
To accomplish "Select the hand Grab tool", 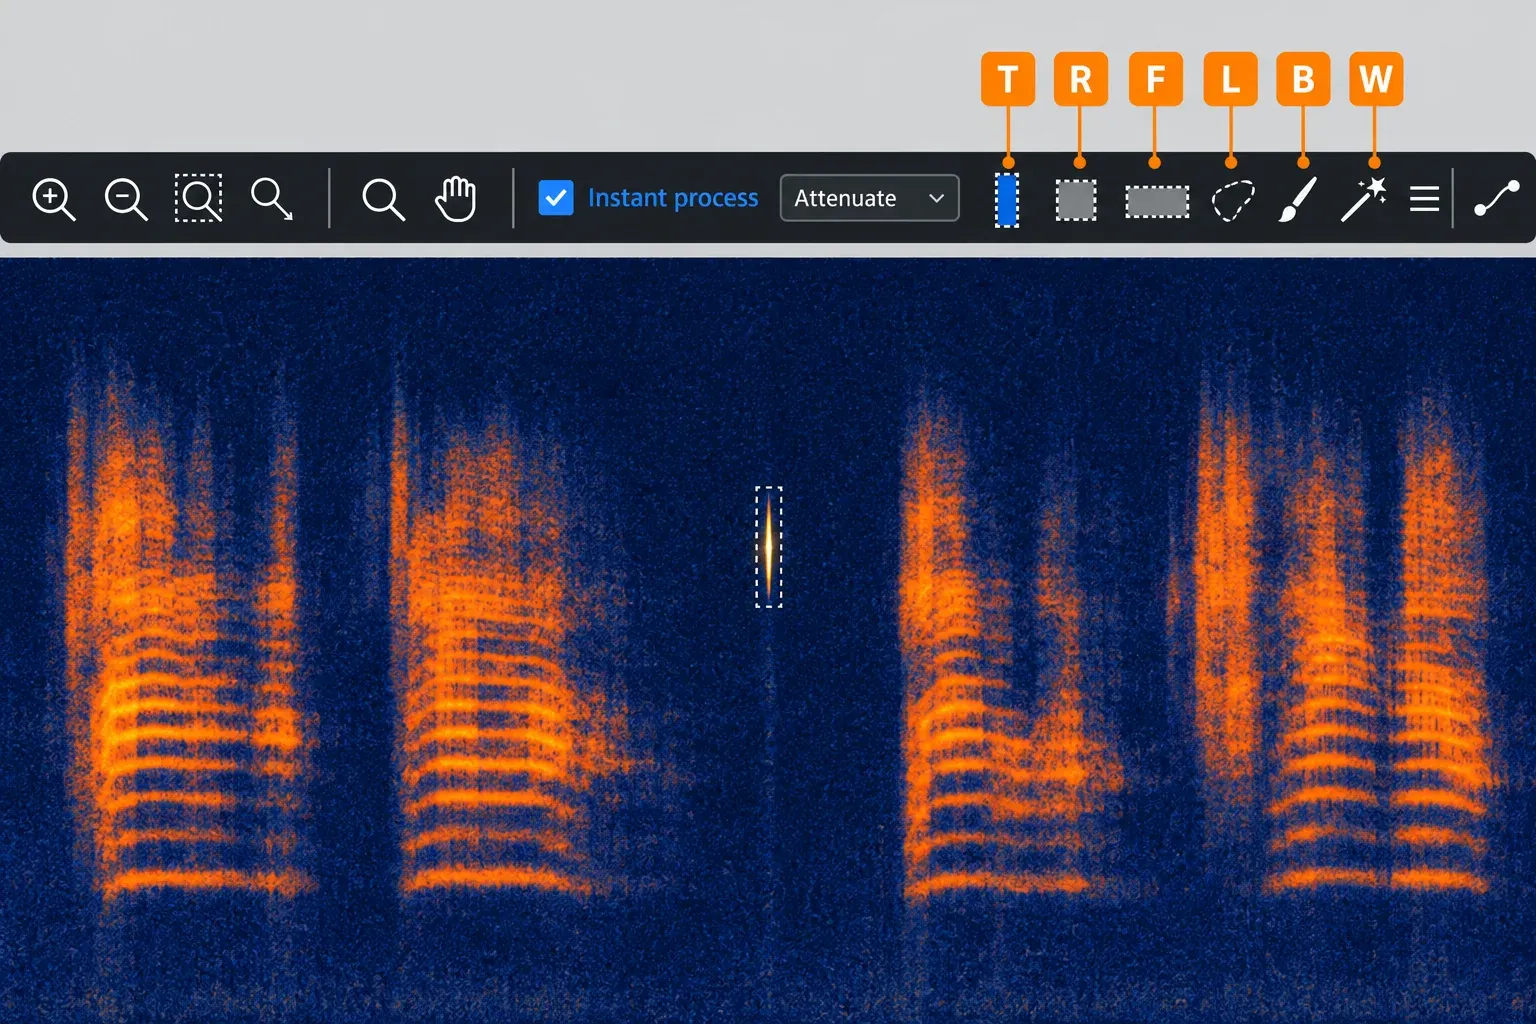I will [x=455, y=199].
